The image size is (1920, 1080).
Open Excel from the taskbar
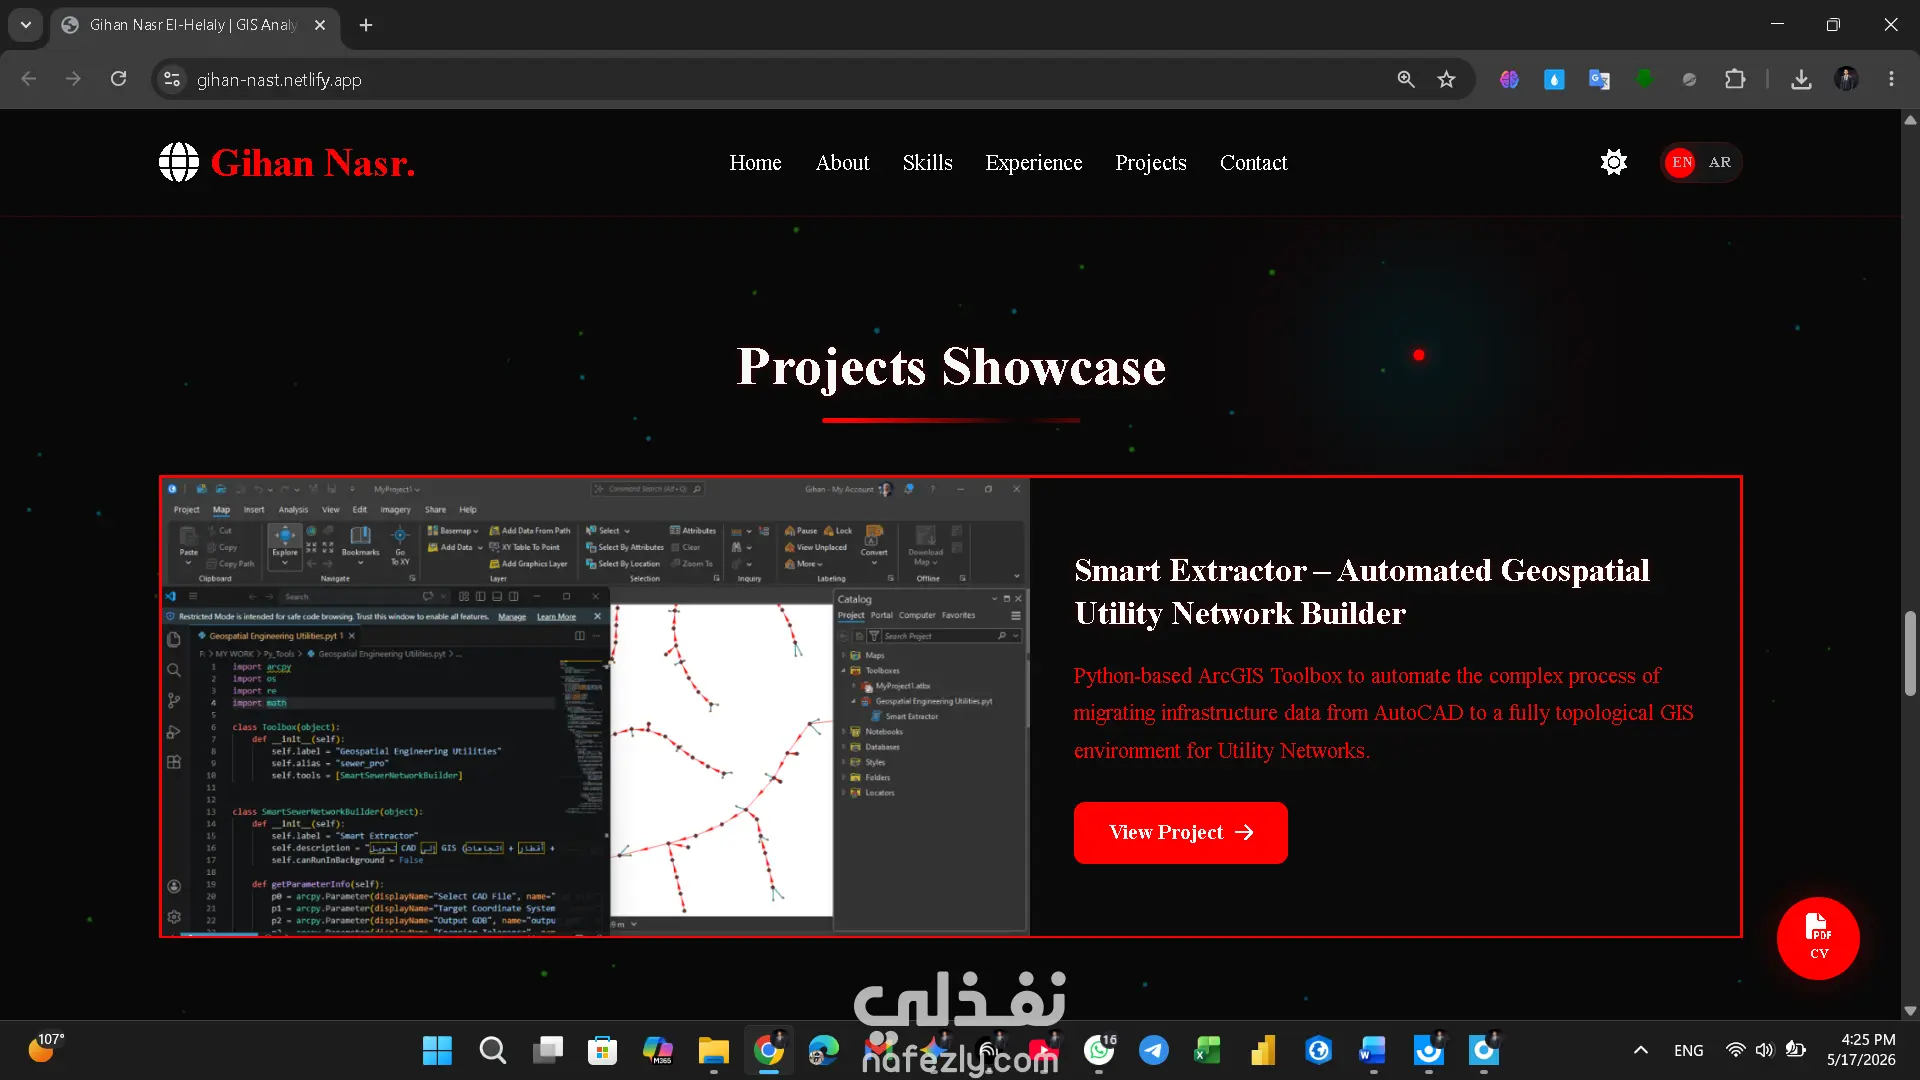click(1208, 1051)
